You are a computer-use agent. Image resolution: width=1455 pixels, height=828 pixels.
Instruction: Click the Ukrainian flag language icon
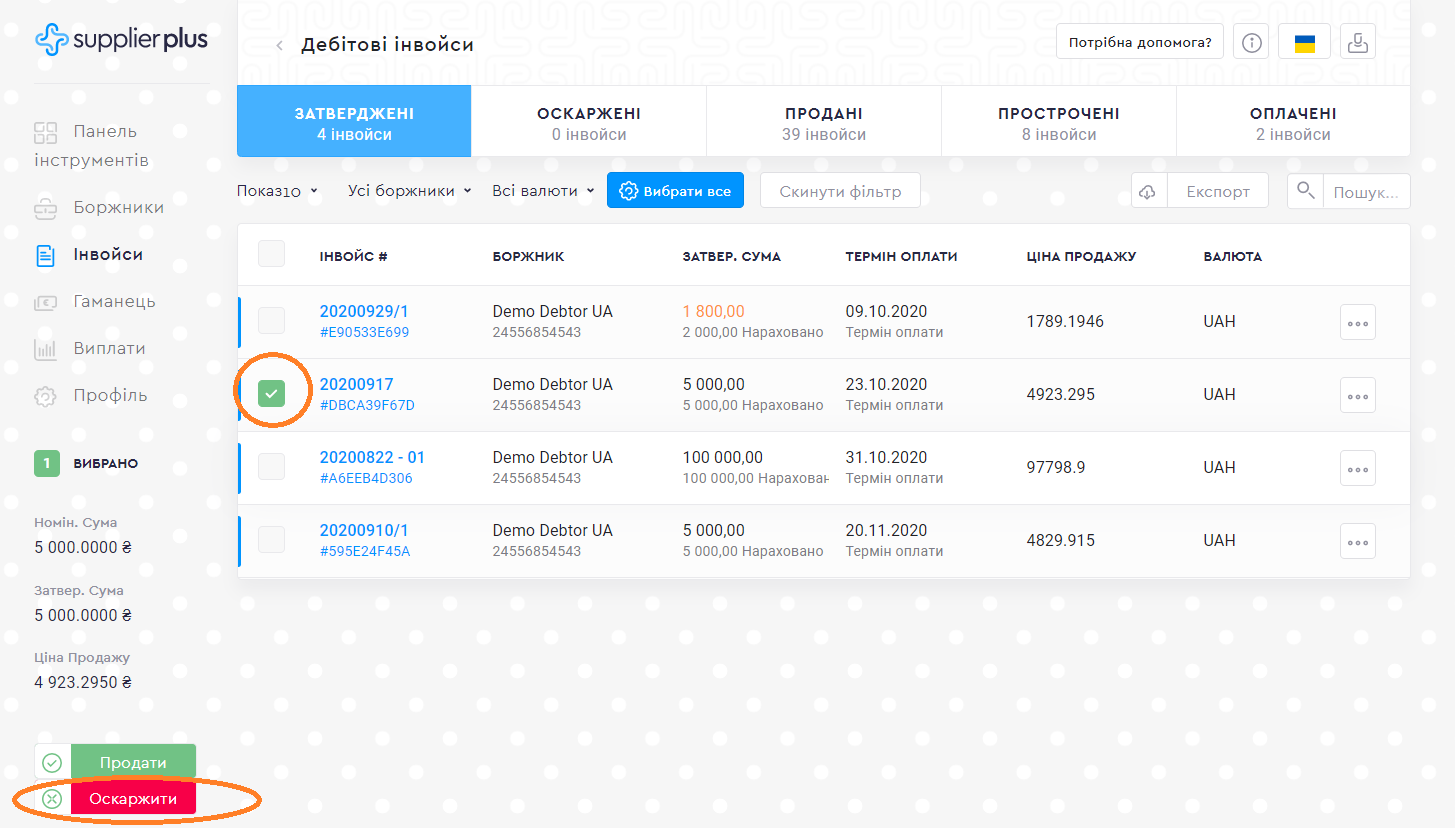(x=1304, y=43)
